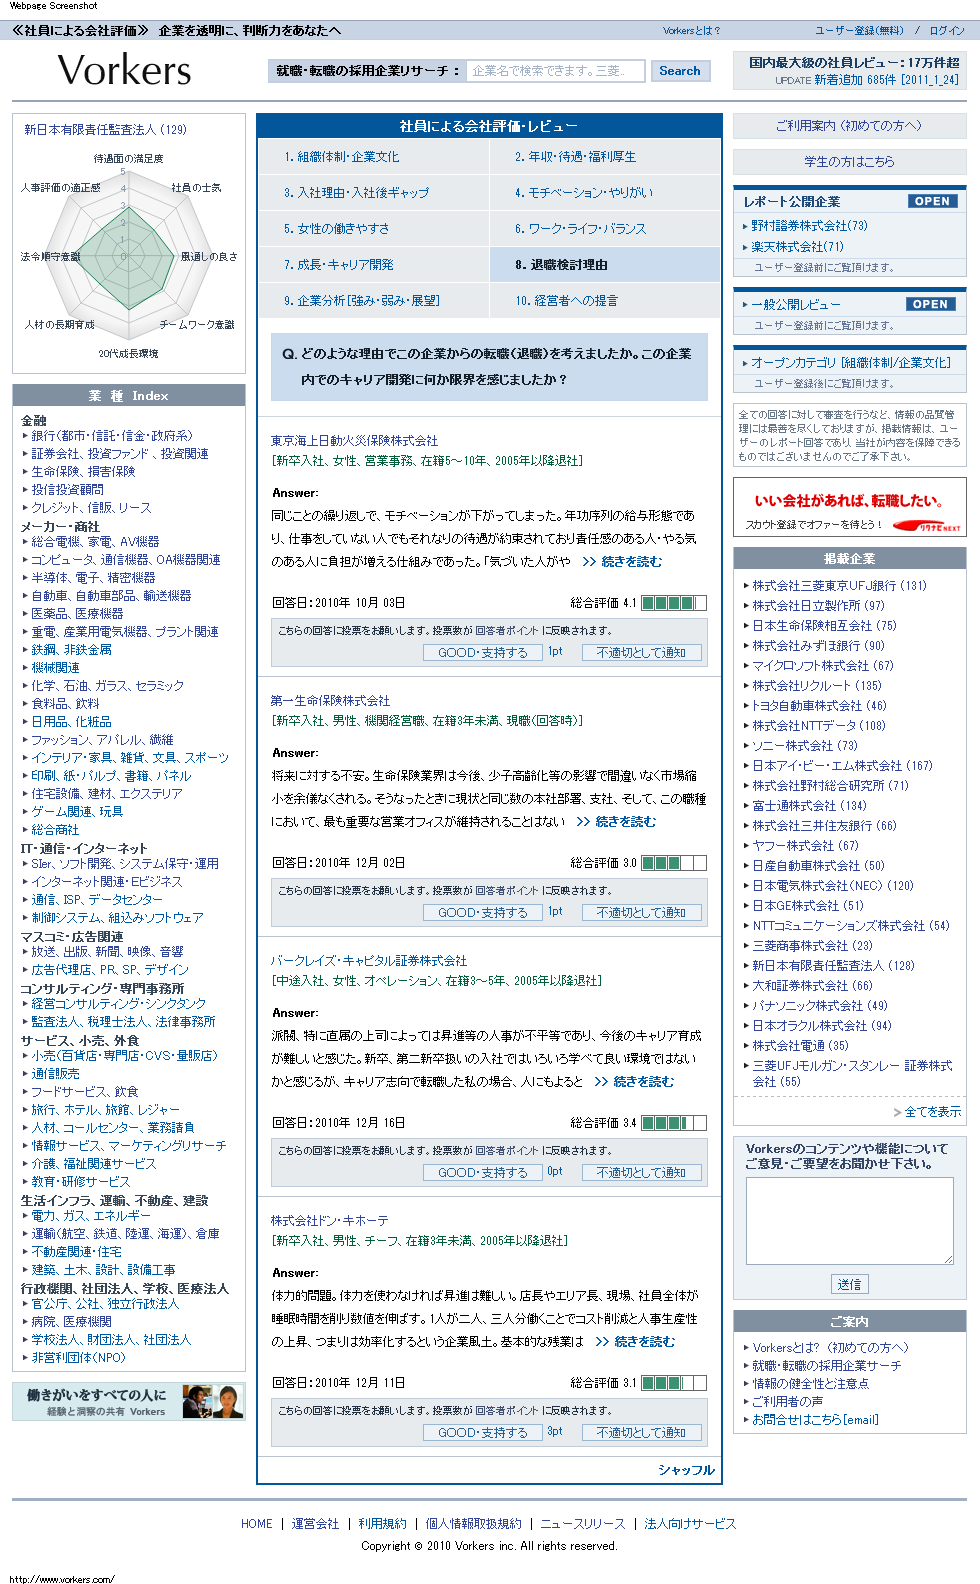Select tab 9. 企業分析[強み・弱み・展望]

pyautogui.click(x=374, y=301)
